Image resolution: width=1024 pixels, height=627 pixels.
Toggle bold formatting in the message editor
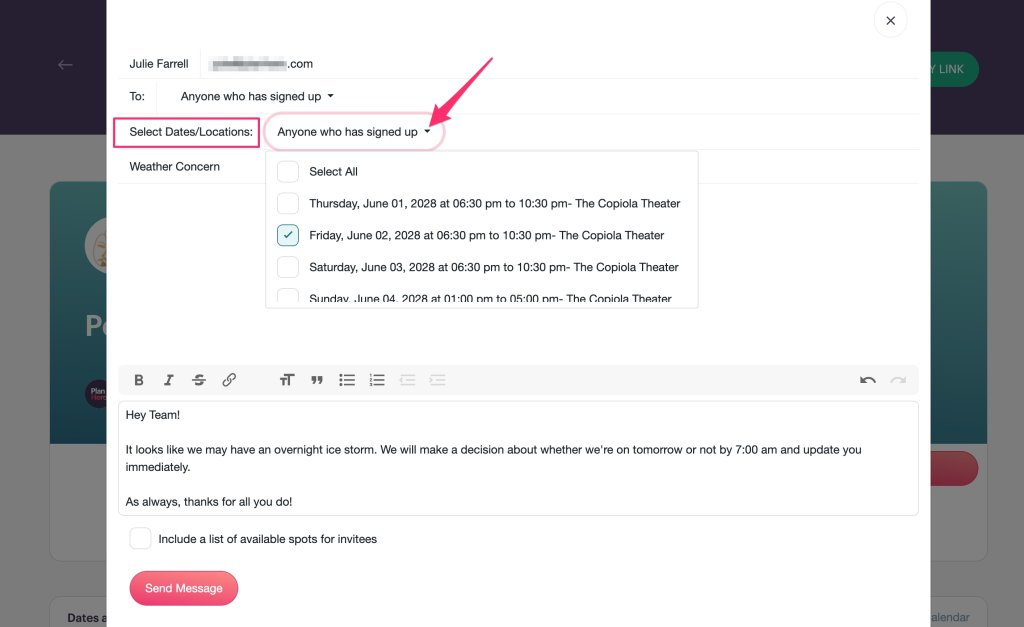tap(138, 380)
